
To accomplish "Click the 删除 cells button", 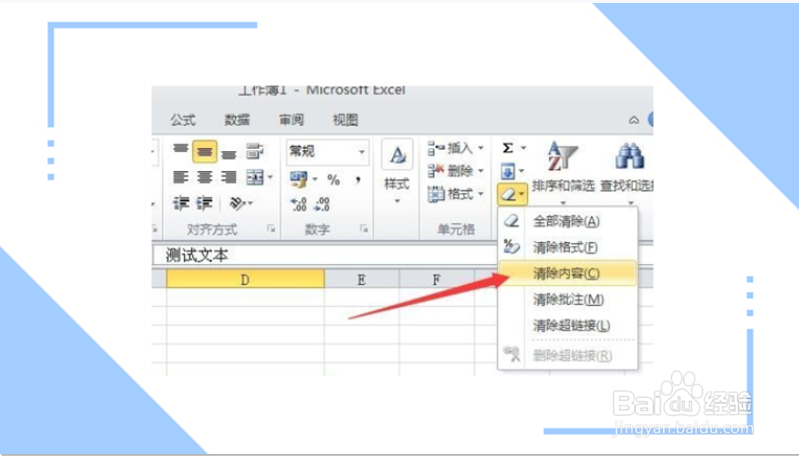I will pos(450,171).
